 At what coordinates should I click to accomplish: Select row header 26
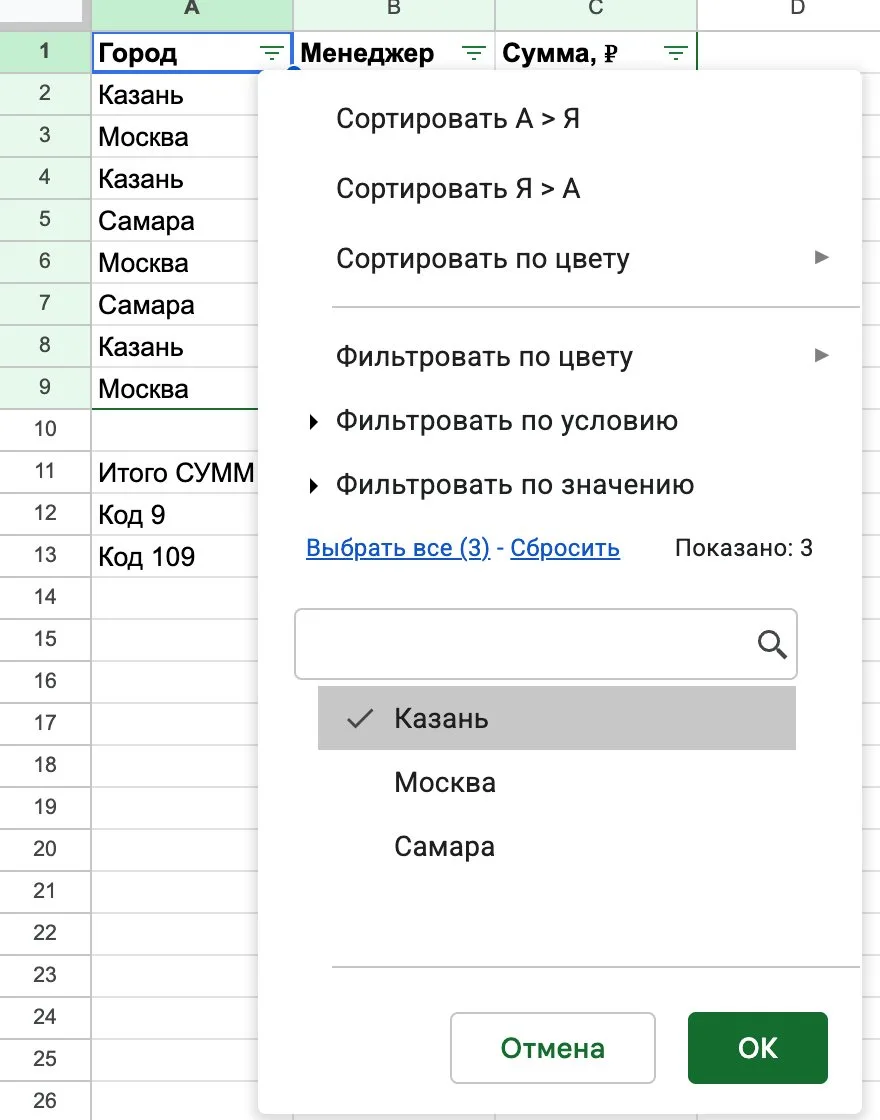pos(45,1101)
